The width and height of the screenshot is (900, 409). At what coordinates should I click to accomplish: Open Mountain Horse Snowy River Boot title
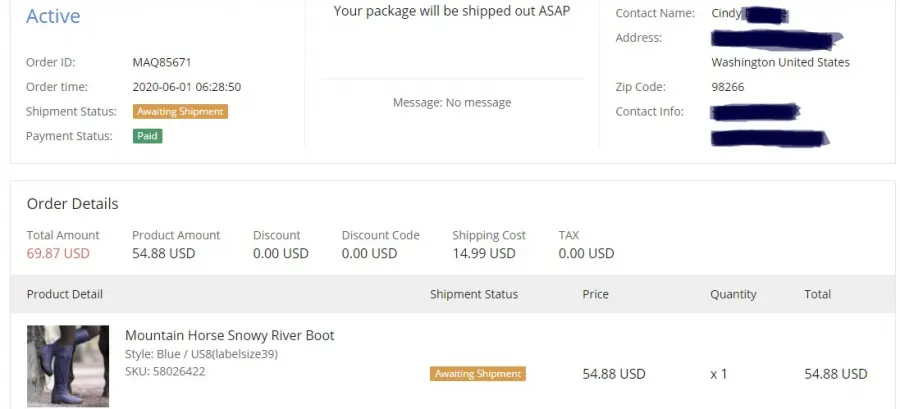tap(230, 335)
